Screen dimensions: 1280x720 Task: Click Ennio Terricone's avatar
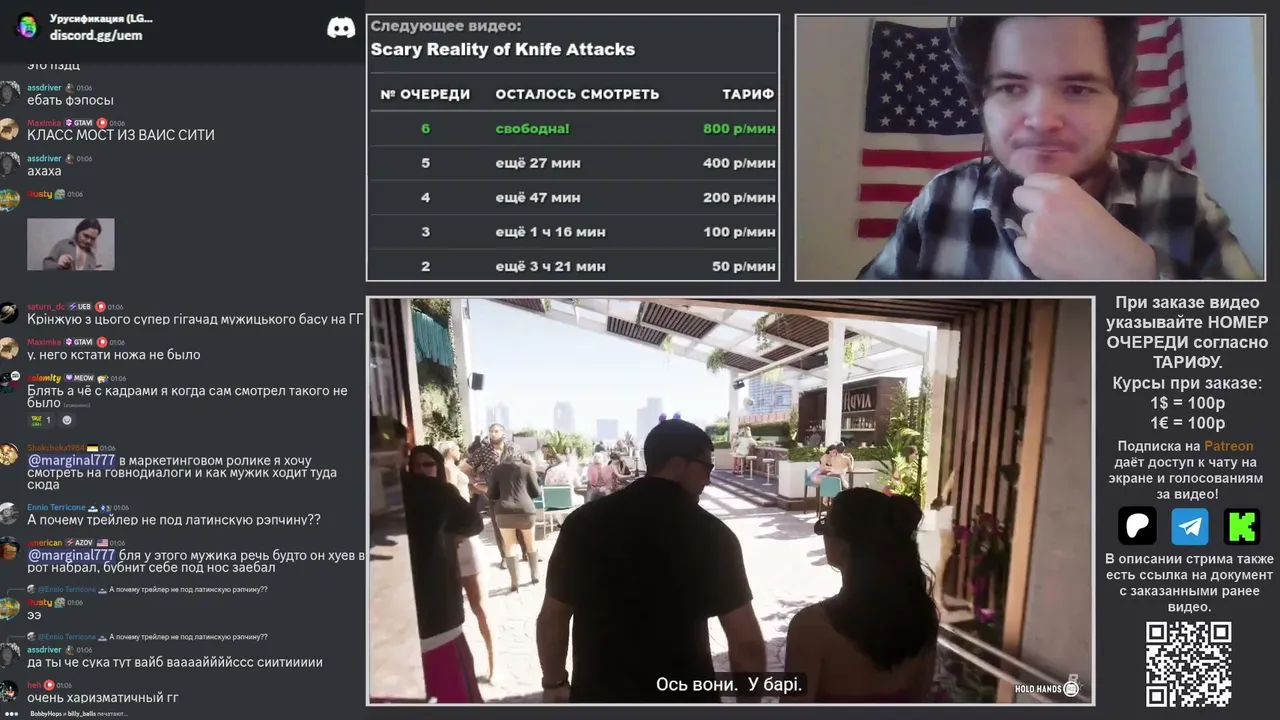click(9, 514)
